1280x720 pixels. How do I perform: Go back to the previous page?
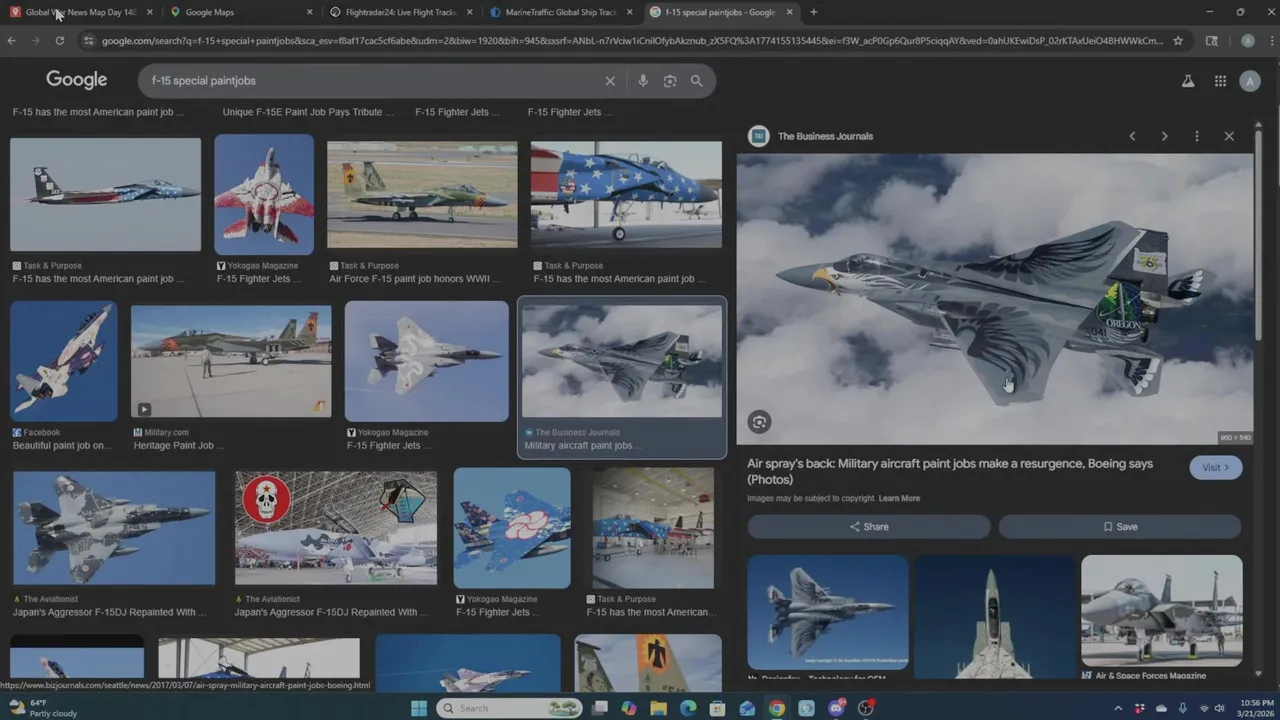coord(11,41)
